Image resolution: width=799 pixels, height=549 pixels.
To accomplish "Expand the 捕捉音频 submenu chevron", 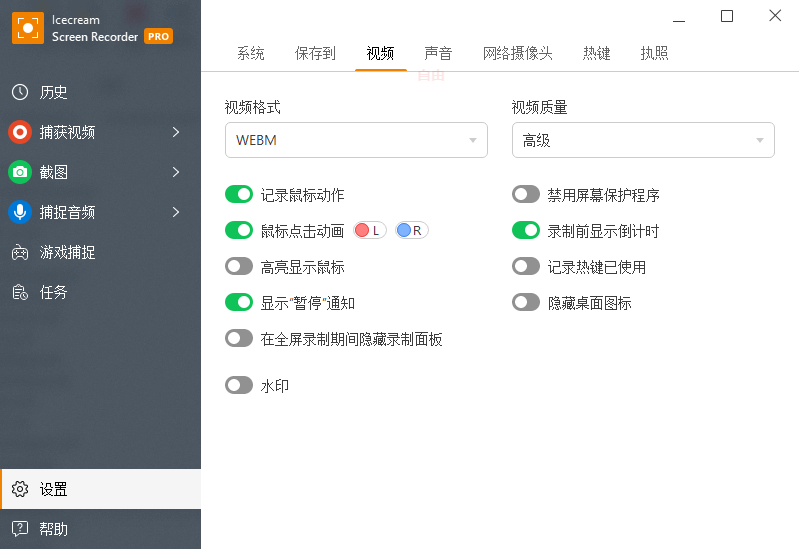I will tap(176, 212).
